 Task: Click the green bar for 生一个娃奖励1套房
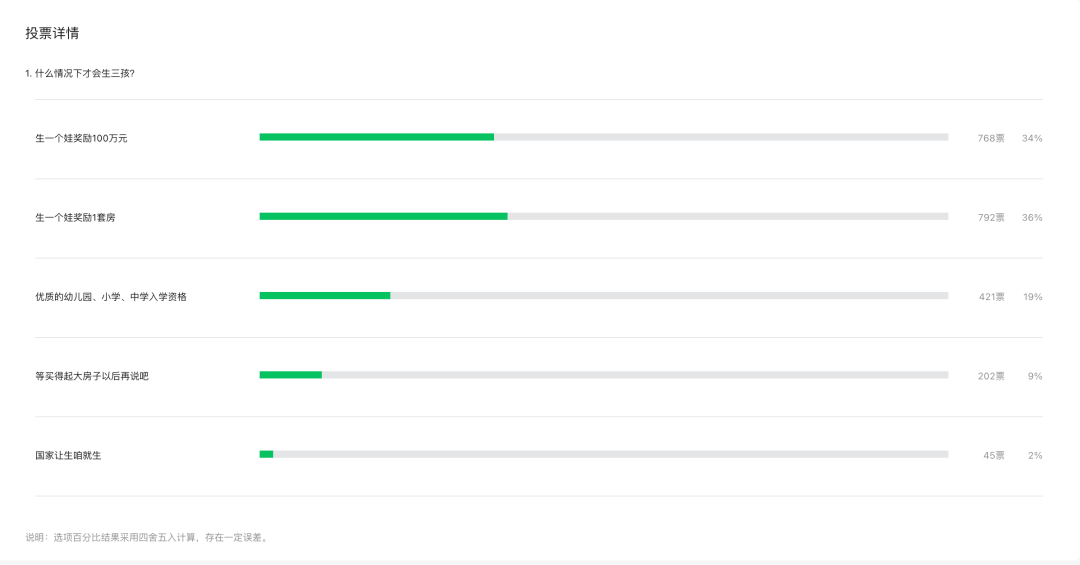(x=384, y=216)
